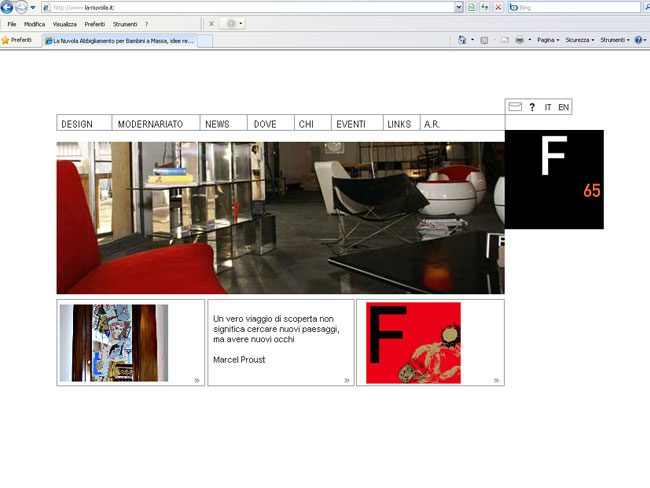
Task: Switch site language to EN
Action: pyautogui.click(x=563, y=107)
